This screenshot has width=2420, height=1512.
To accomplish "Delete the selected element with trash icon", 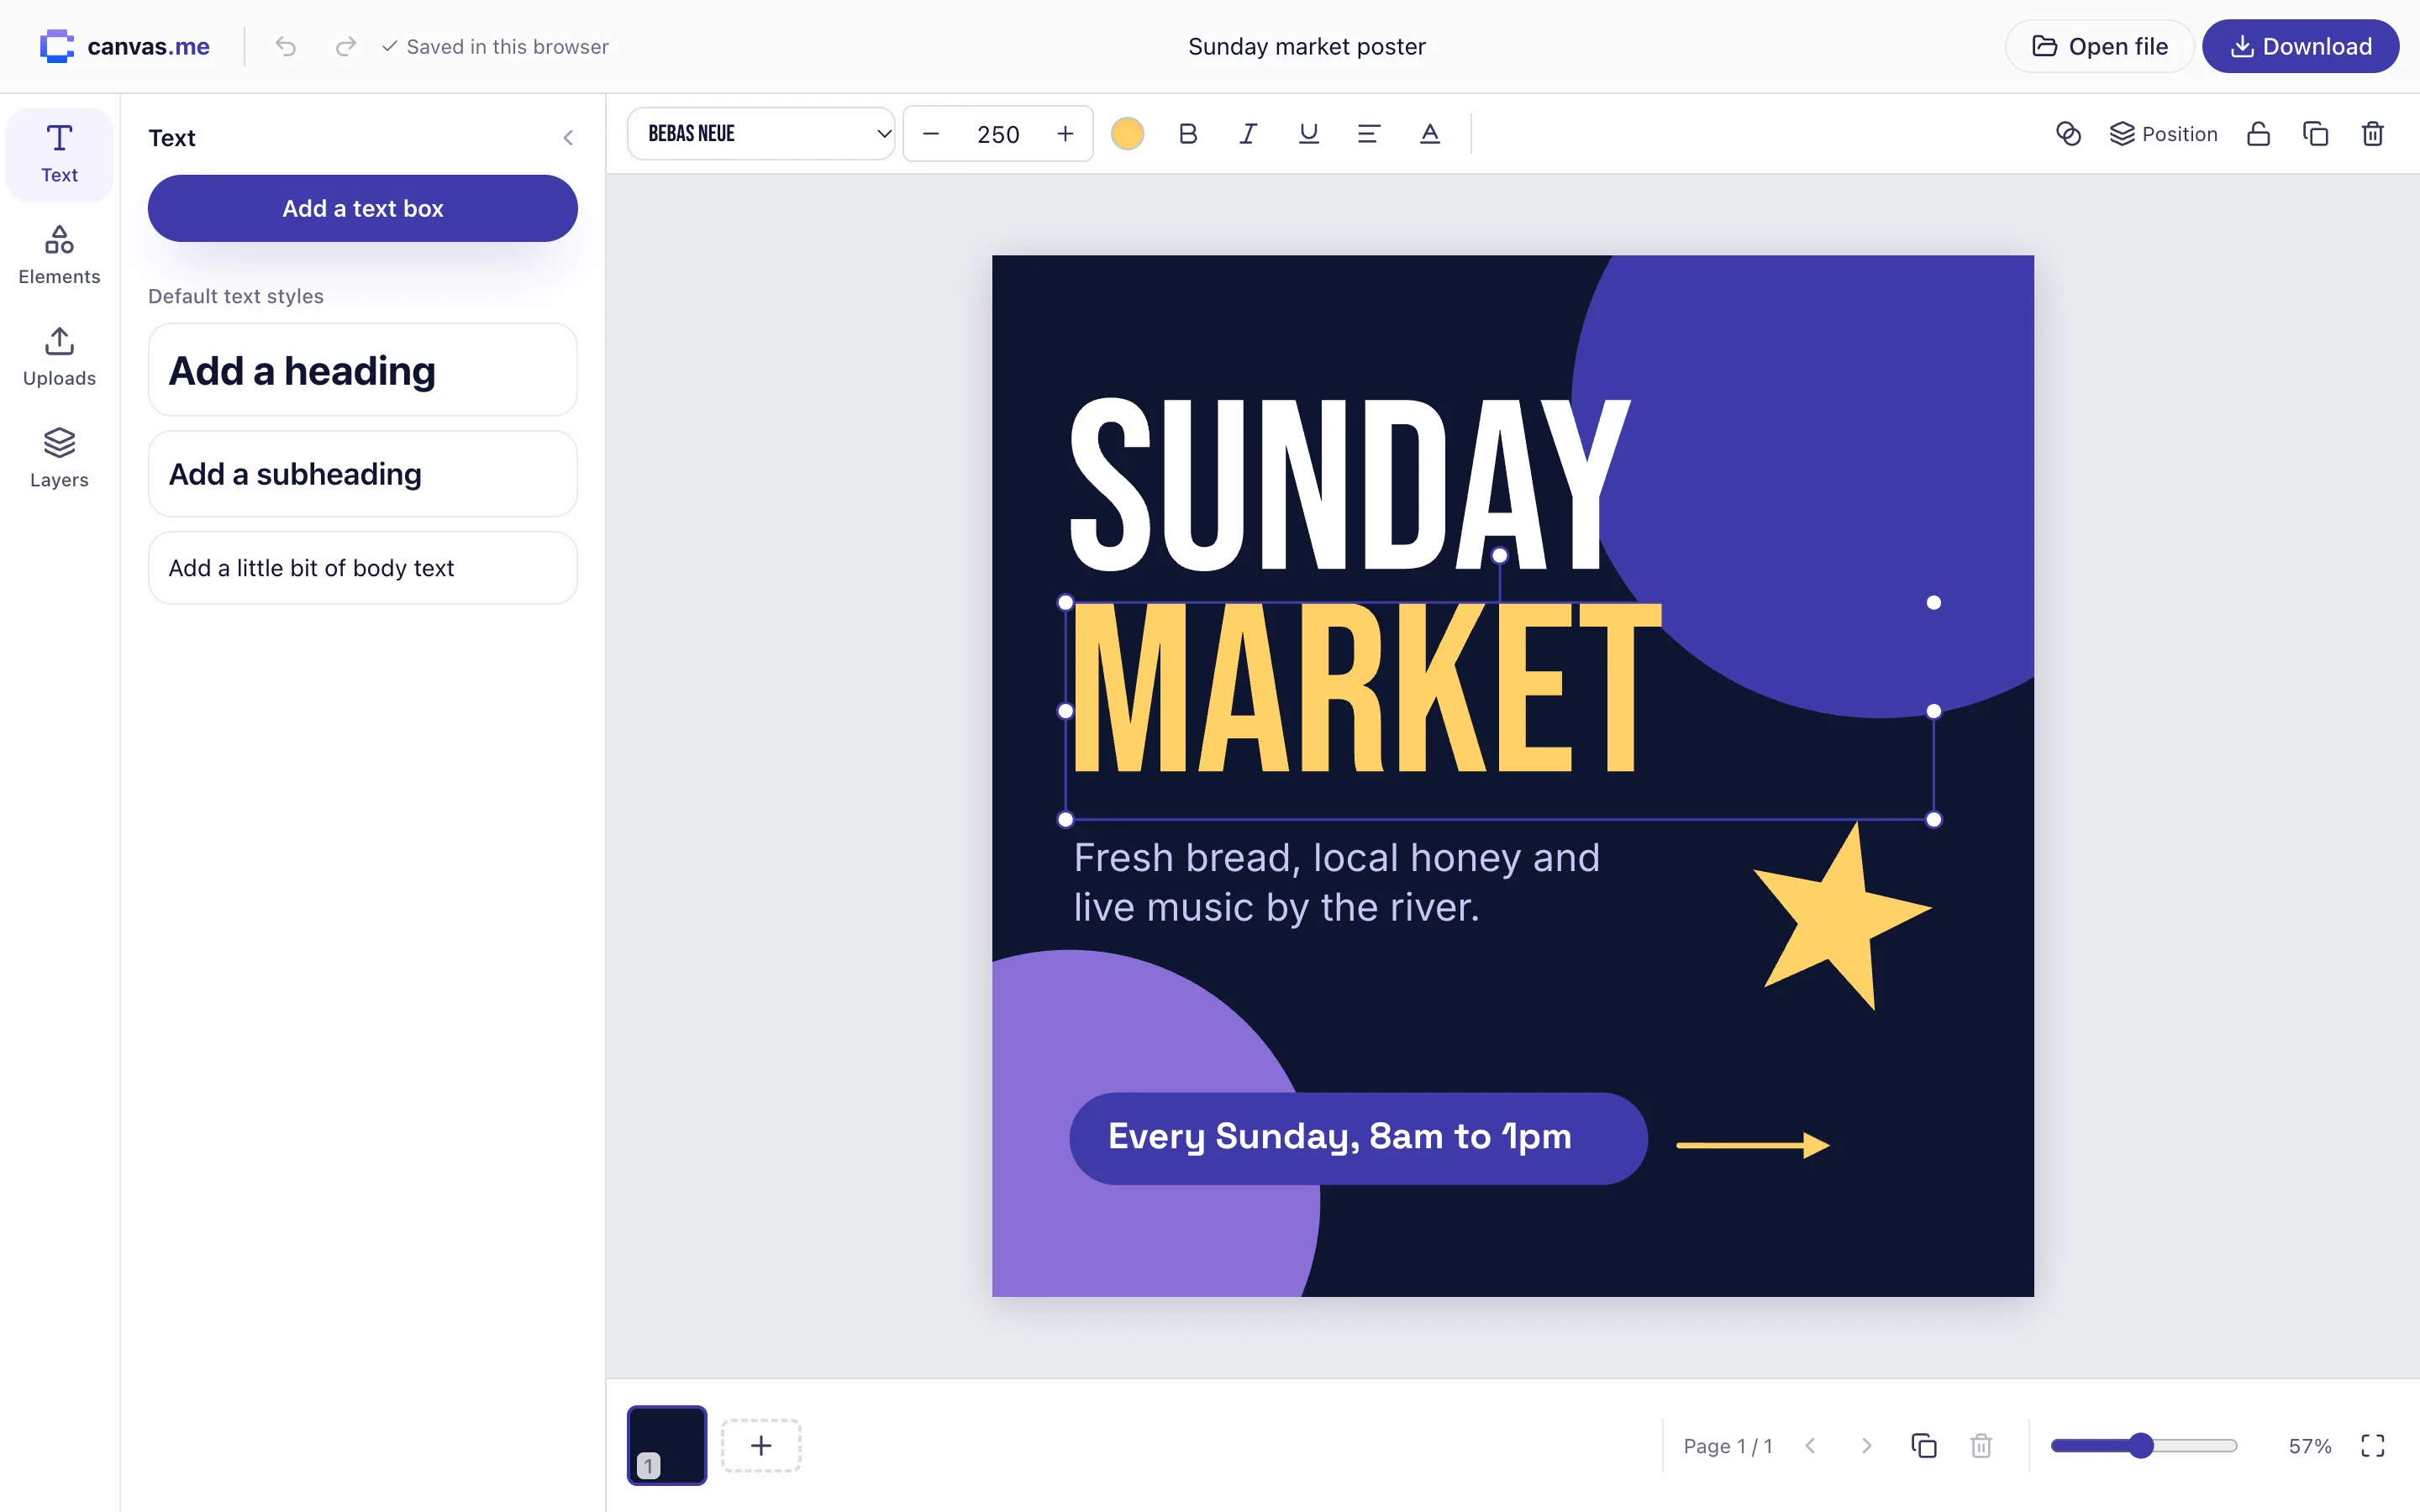I will click(x=2373, y=134).
